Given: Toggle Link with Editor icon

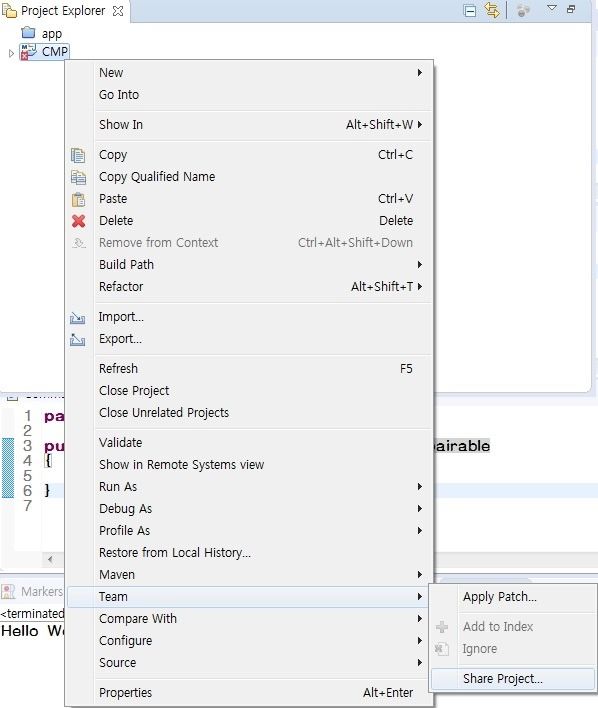Looking at the screenshot, I should click(x=492, y=10).
